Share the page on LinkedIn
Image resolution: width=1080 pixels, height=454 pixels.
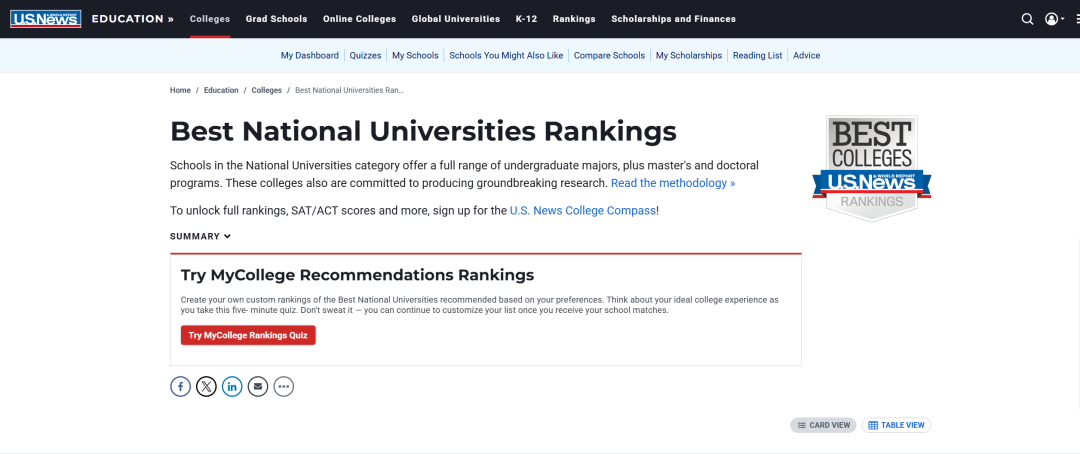(232, 386)
